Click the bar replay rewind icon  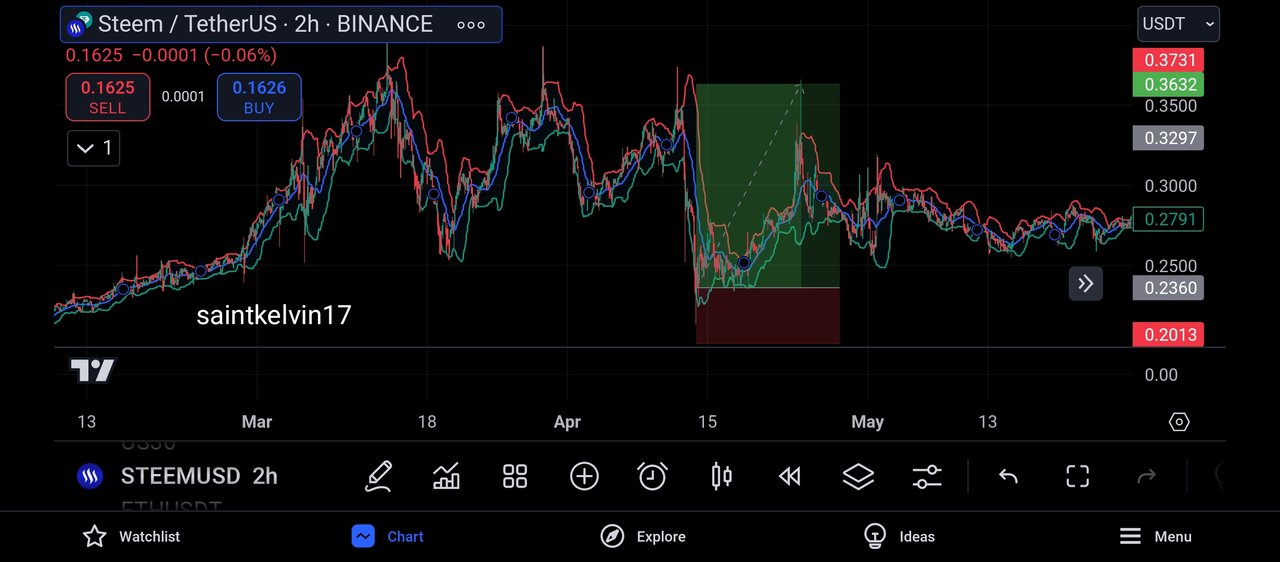[x=790, y=476]
